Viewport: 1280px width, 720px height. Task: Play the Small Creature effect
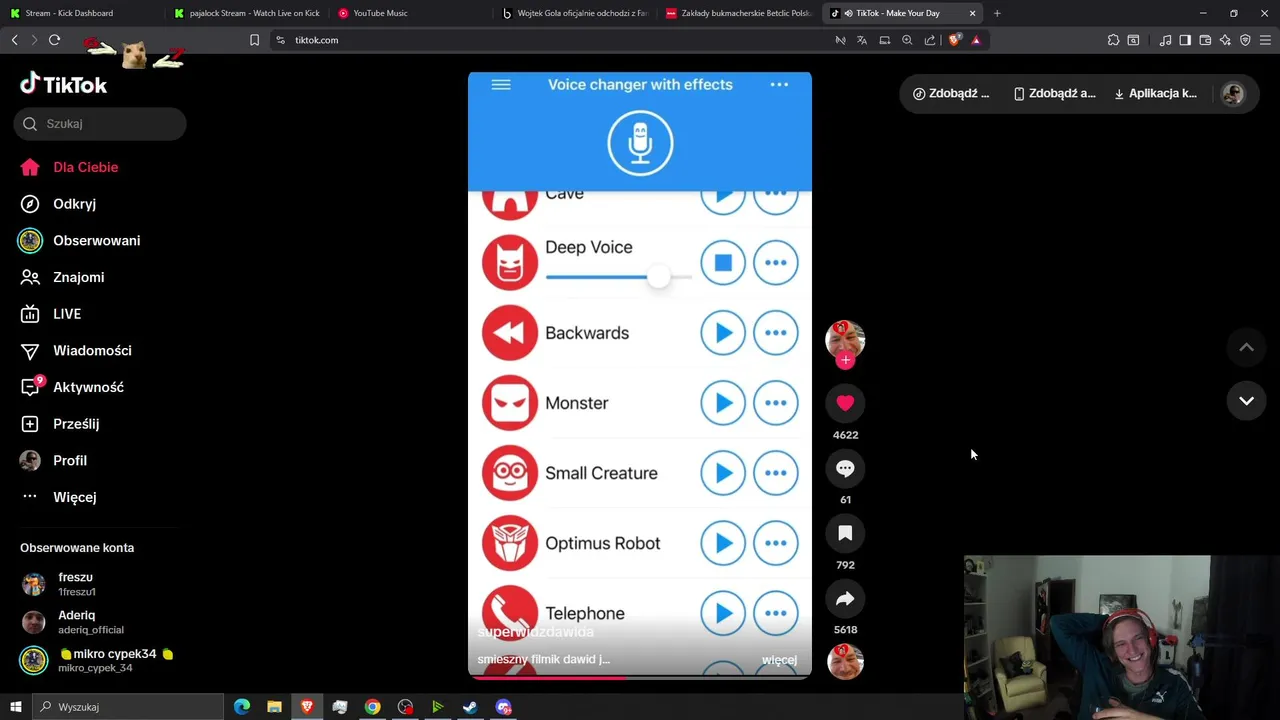click(x=723, y=473)
